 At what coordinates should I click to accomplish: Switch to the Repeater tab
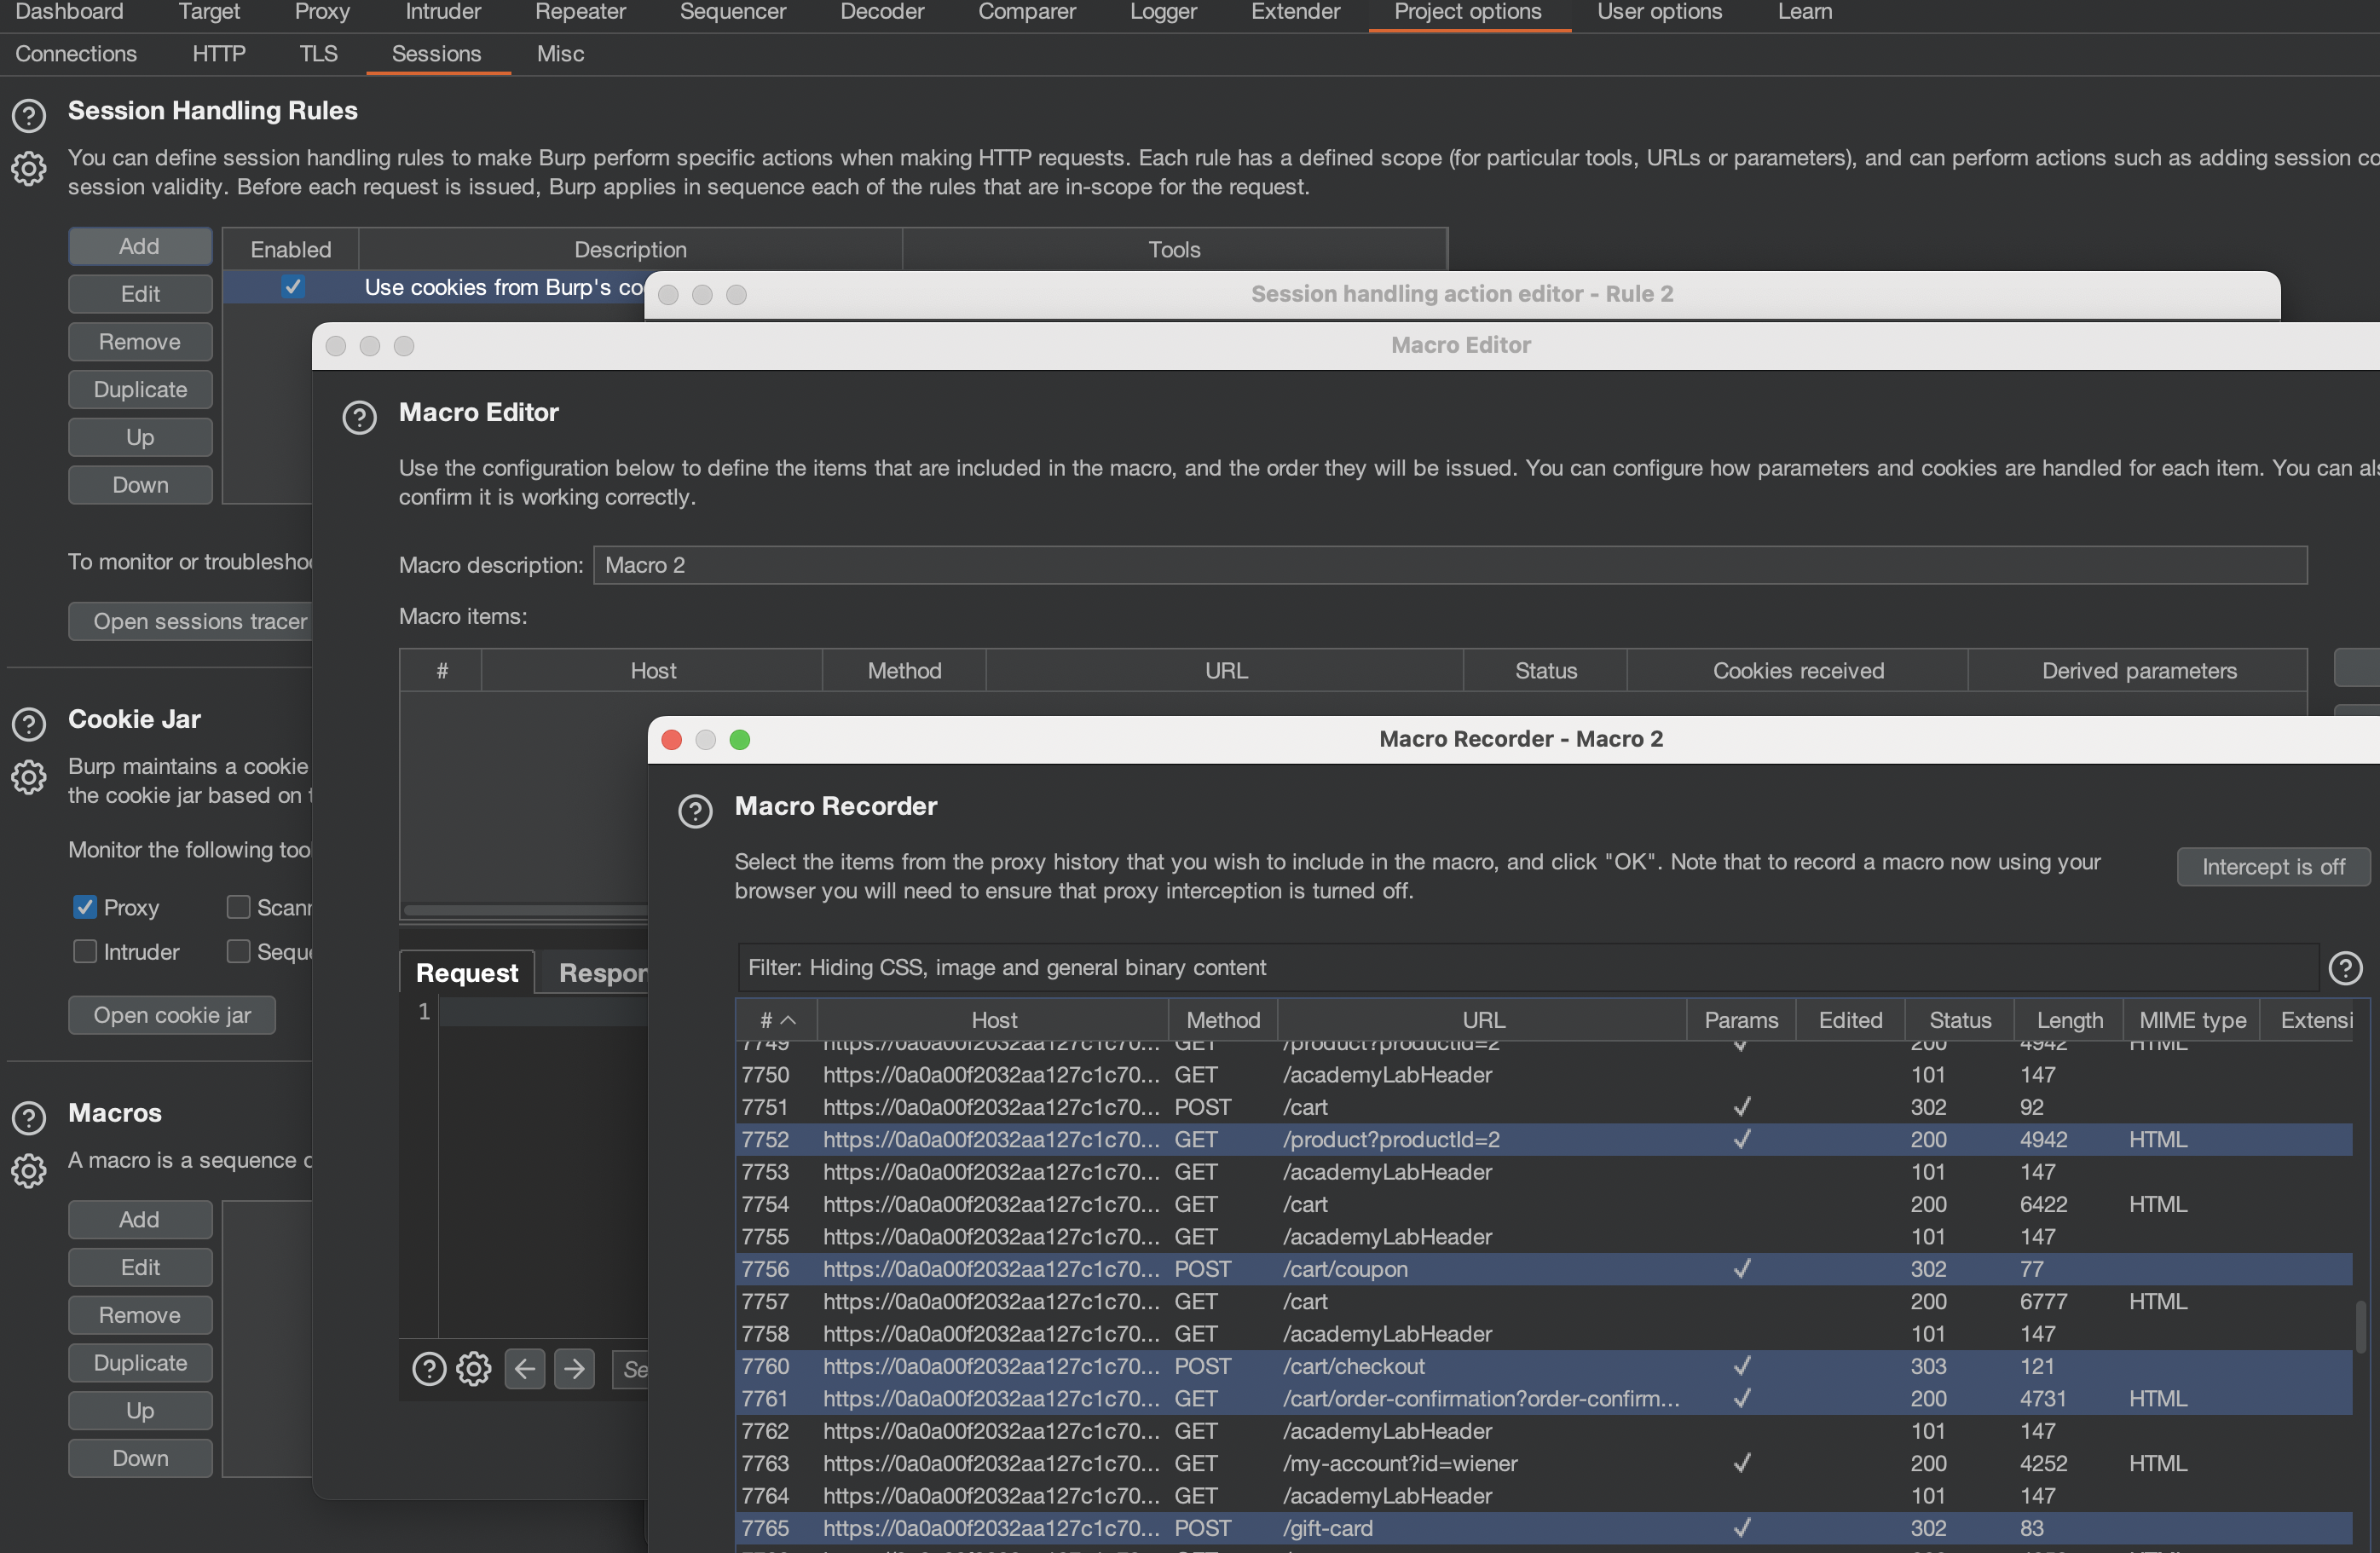click(580, 12)
